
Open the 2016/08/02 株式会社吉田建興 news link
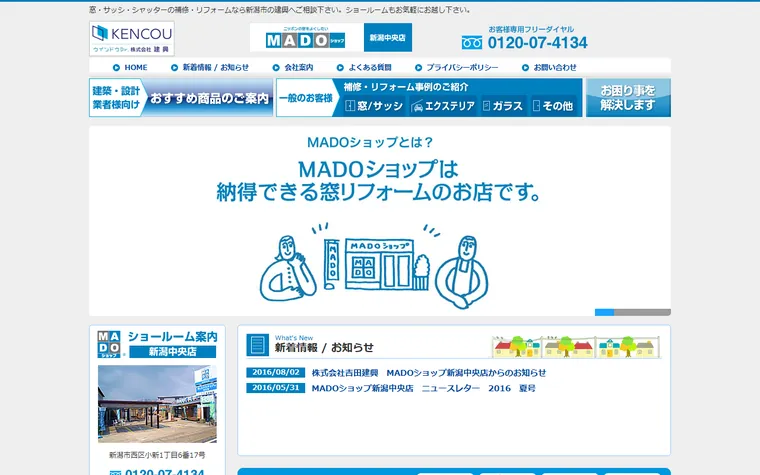pyautogui.click(x=428, y=373)
